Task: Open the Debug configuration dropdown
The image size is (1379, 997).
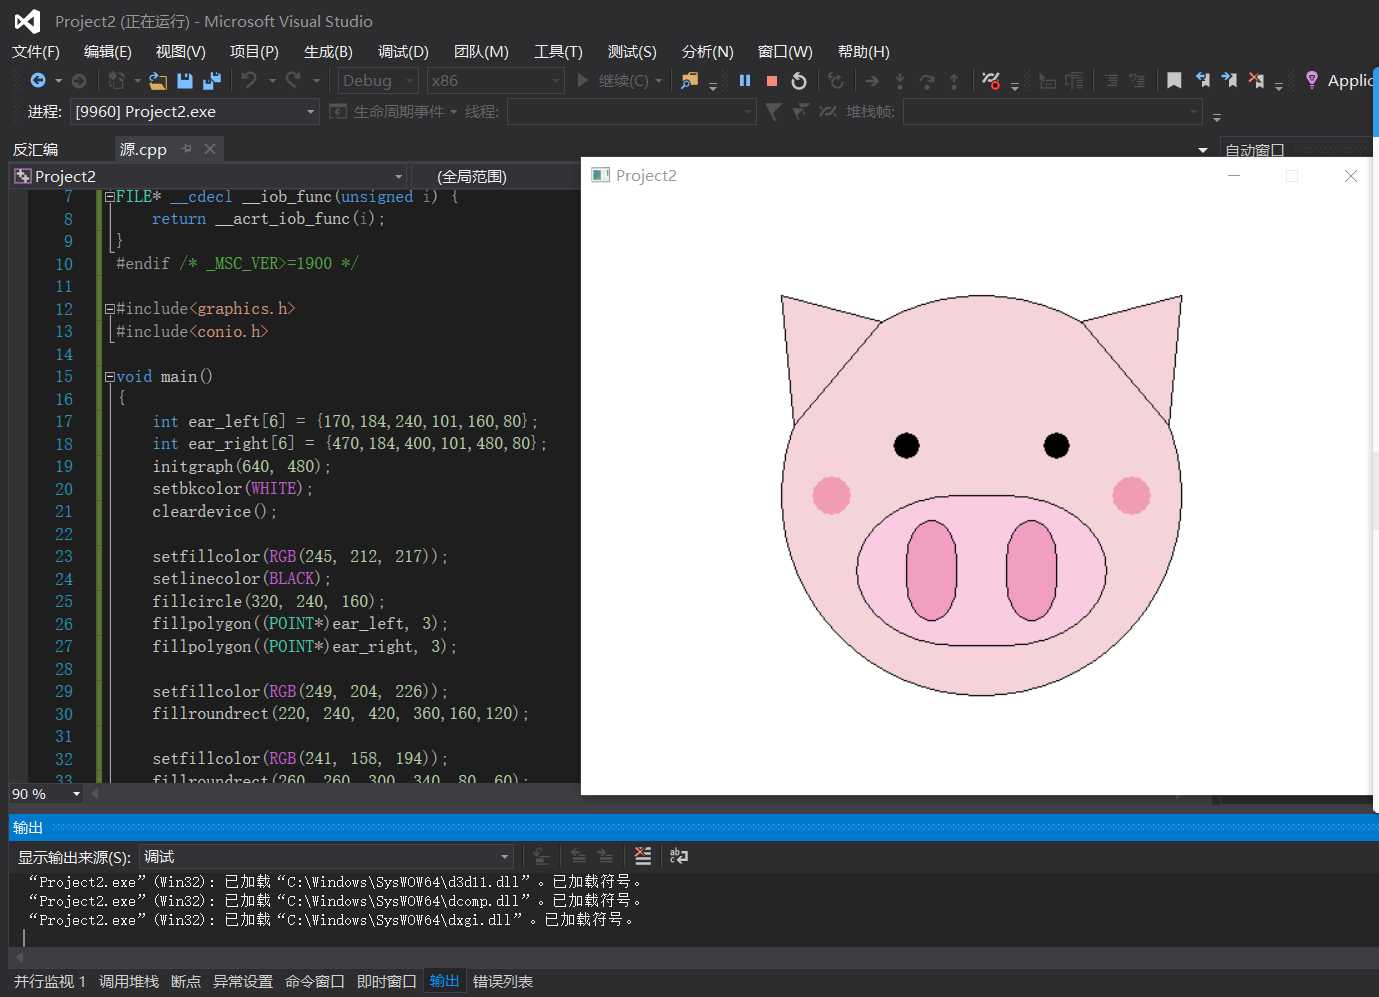Action: [x=378, y=81]
